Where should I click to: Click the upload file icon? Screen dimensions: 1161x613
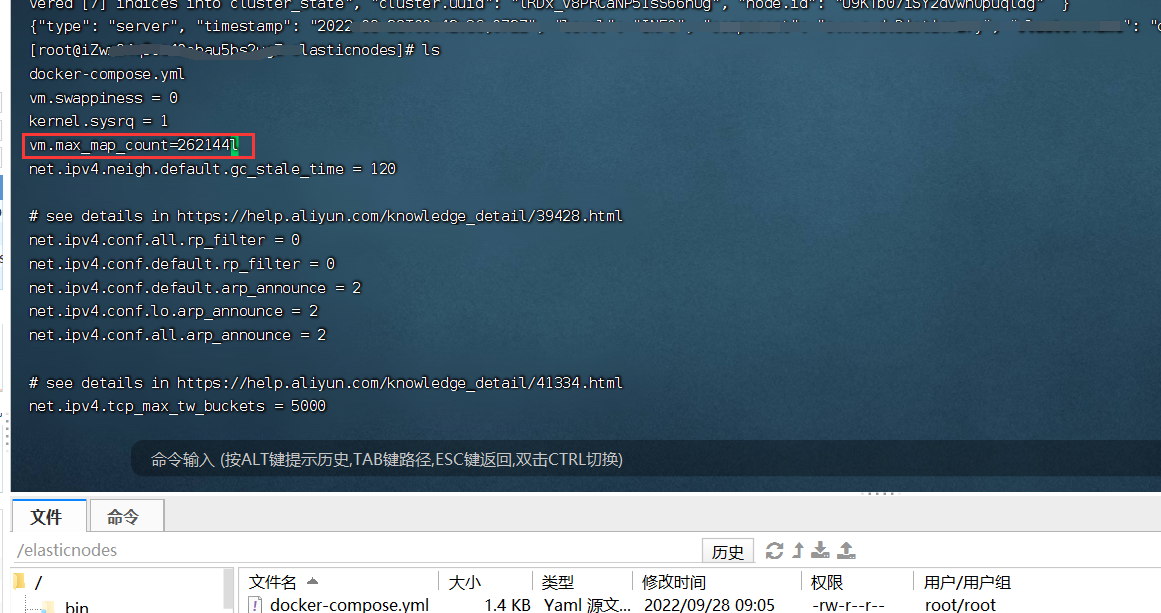click(846, 550)
